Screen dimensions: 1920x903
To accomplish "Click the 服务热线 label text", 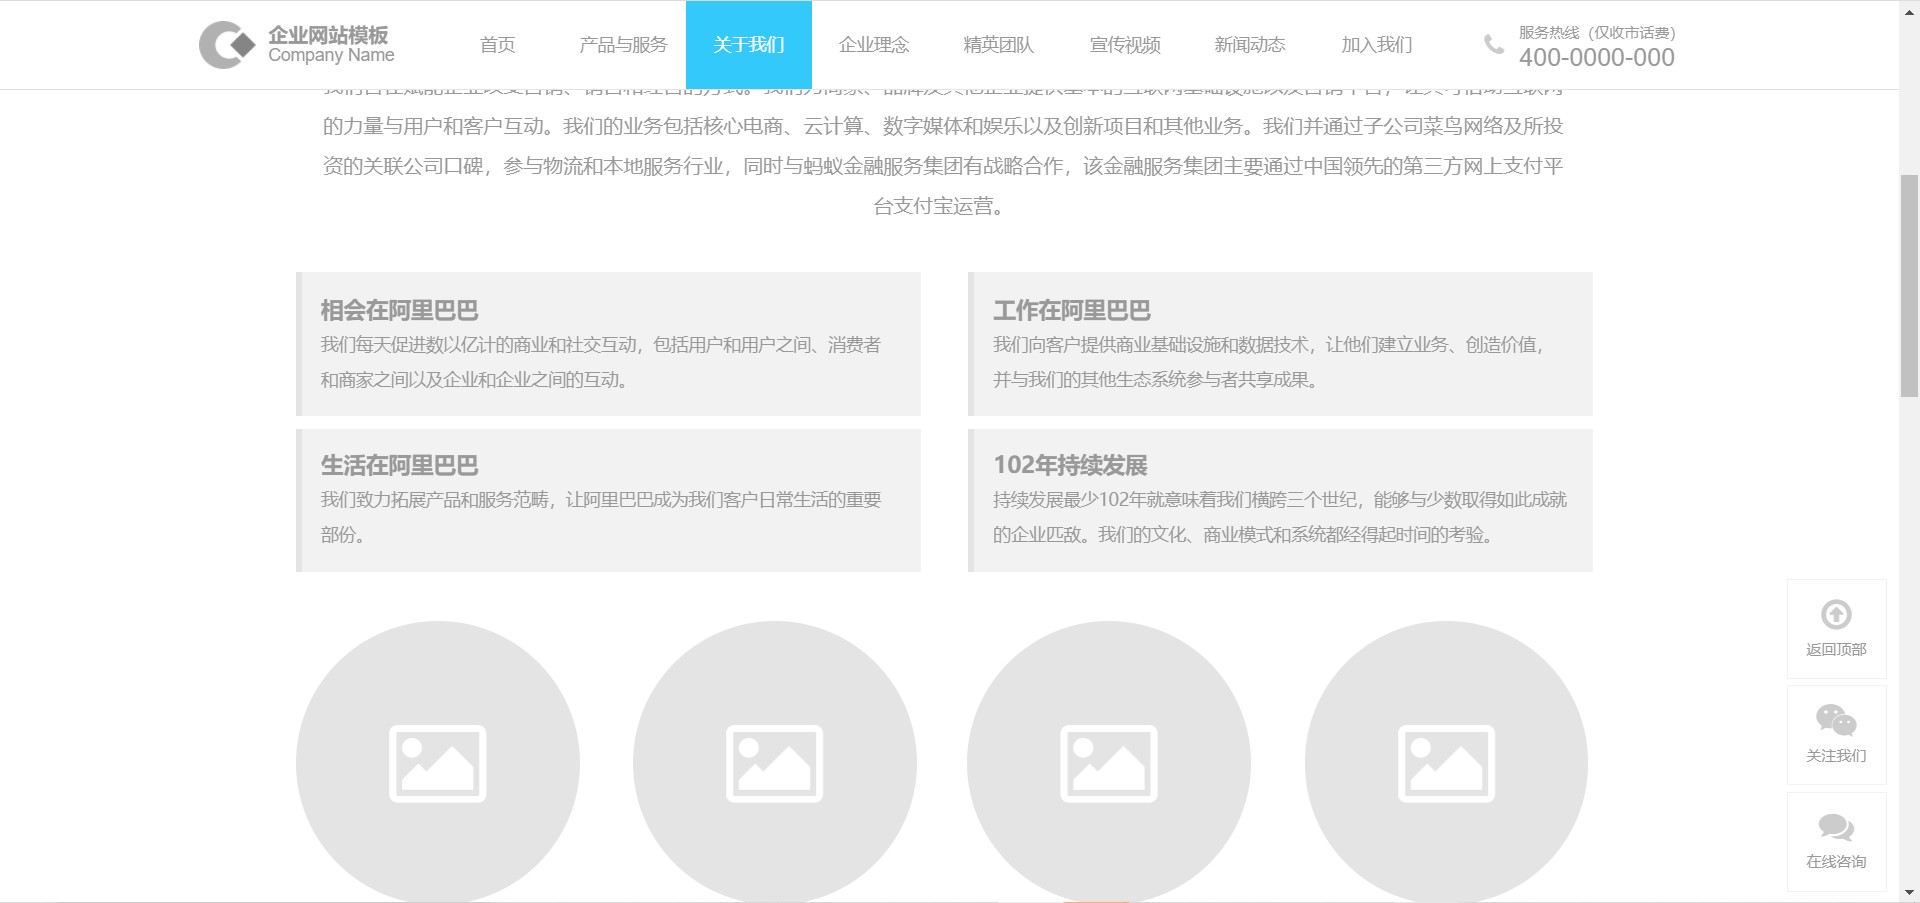I will coord(1597,33).
